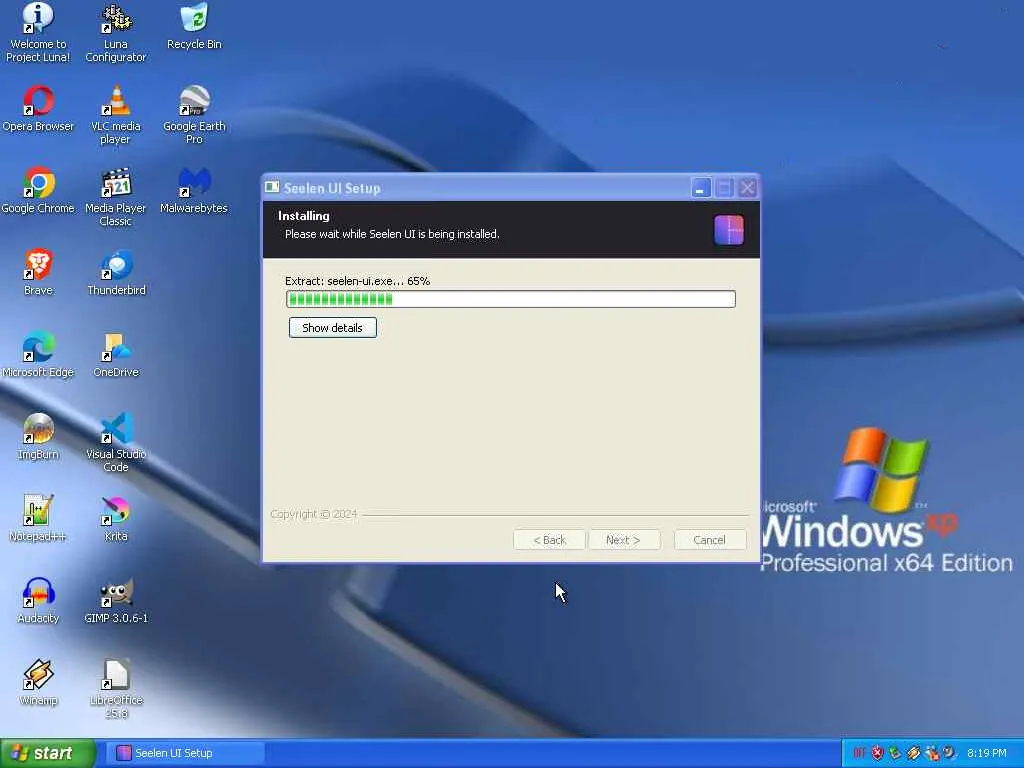Select the Google Chrome desktop shortcut
Image resolution: width=1024 pixels, height=768 pixels.
(x=38, y=190)
